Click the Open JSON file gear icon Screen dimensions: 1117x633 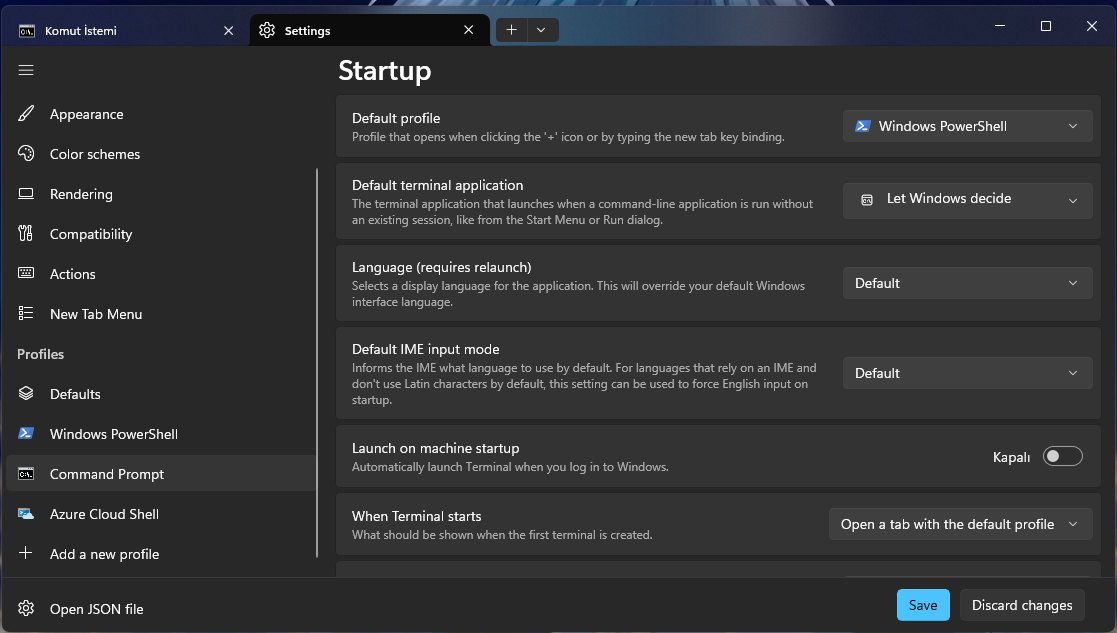26,608
